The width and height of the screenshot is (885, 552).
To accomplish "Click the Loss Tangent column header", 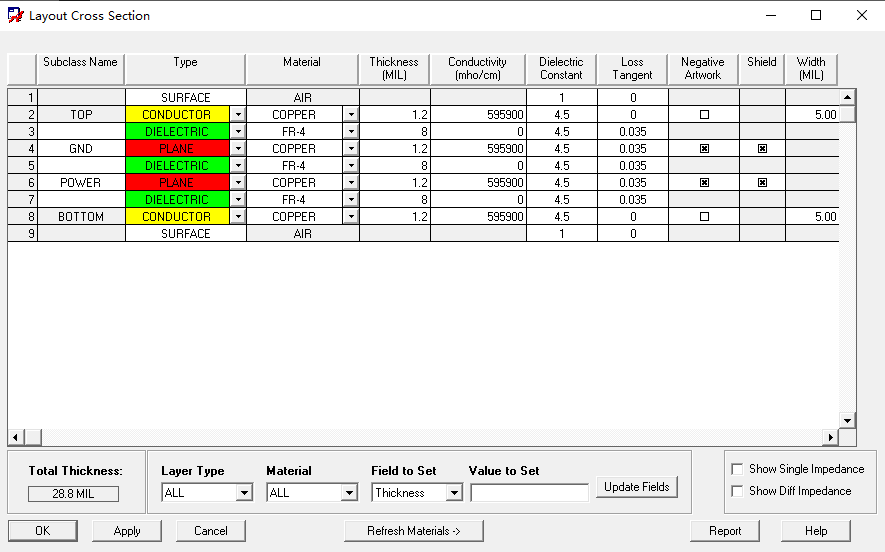I will 632,69.
